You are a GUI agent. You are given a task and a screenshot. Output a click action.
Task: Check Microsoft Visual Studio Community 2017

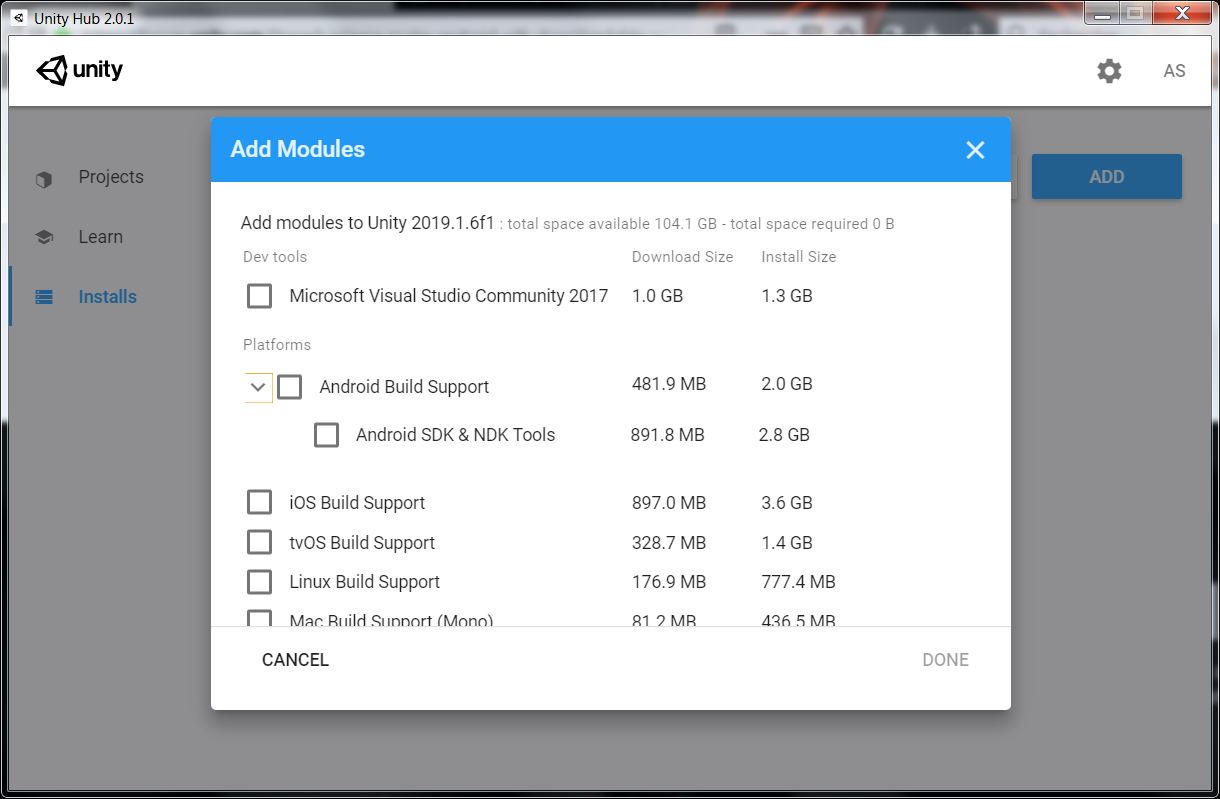259,296
